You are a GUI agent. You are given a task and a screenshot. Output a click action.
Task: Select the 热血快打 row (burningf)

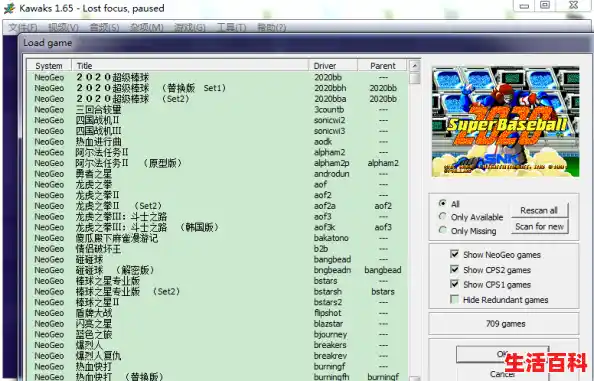pos(218,367)
